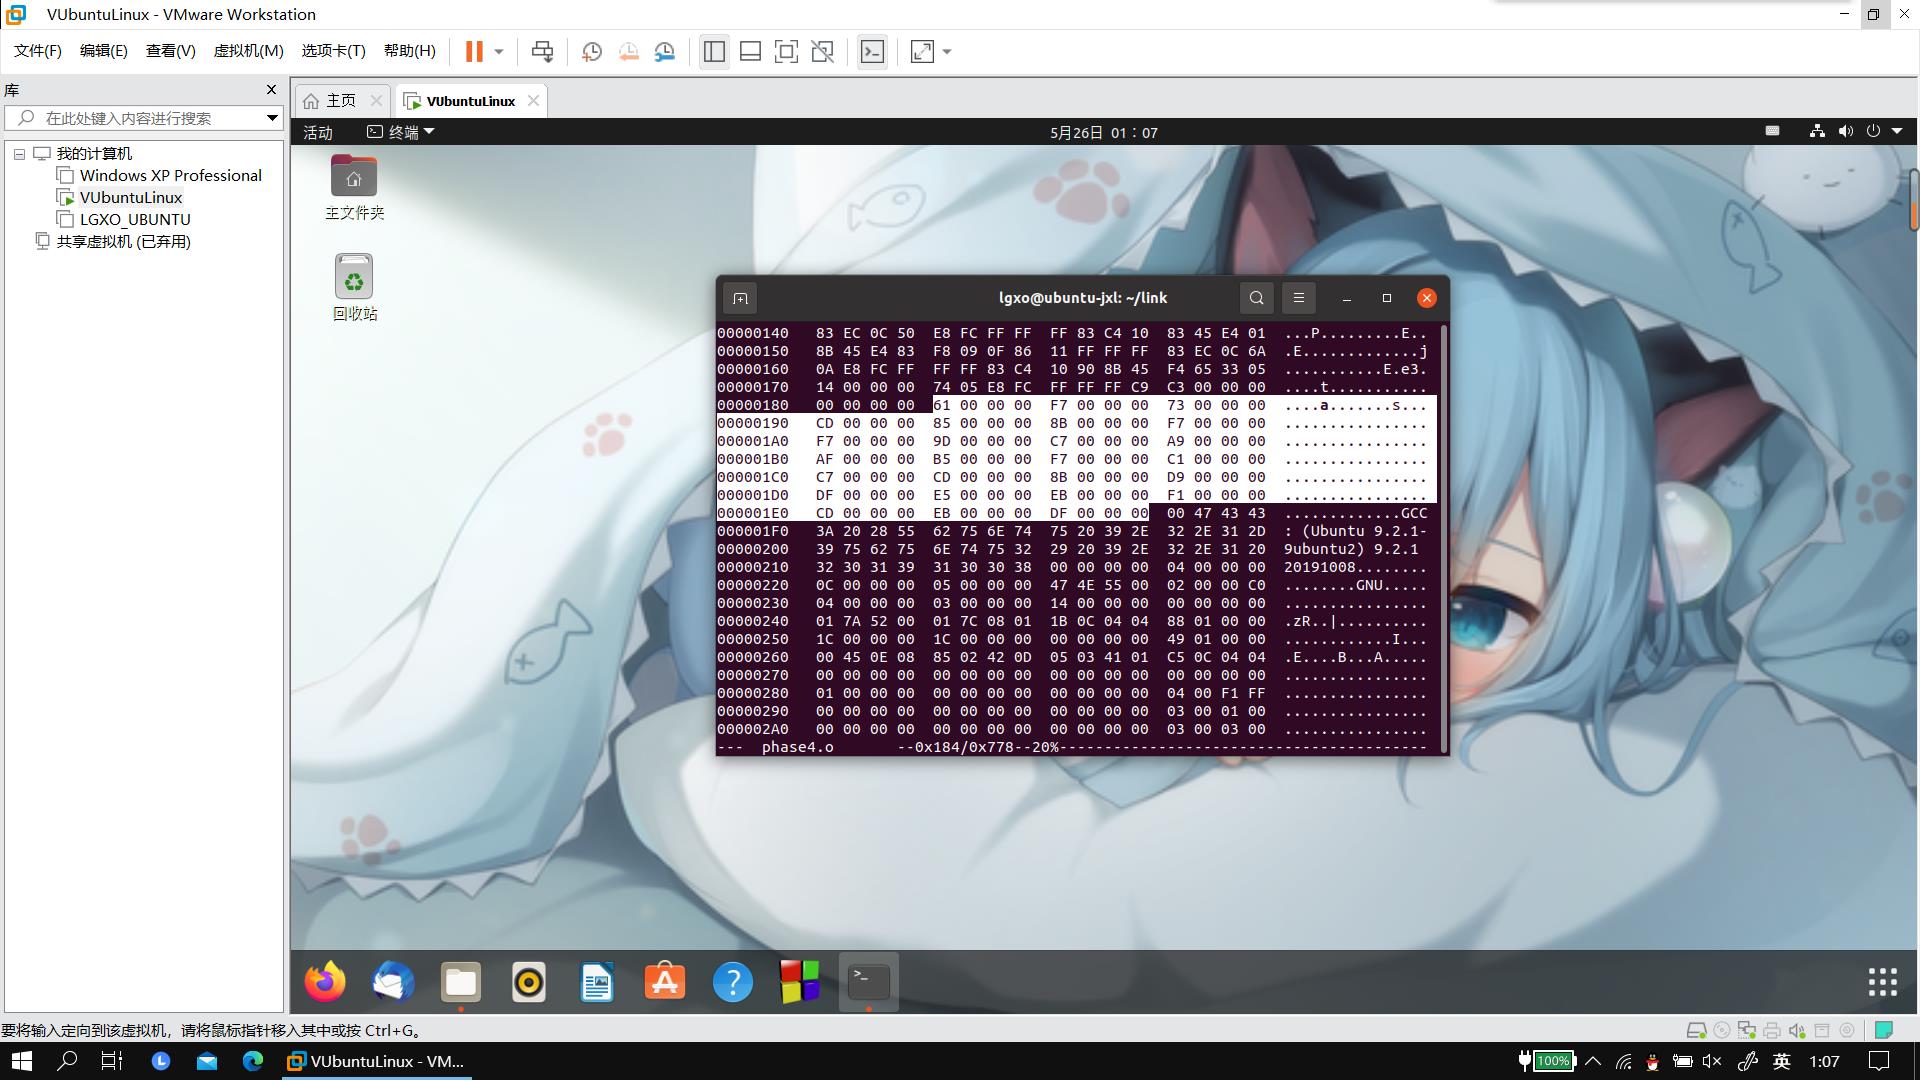Open power options dropdown beside the pause button
This screenshot has width=1920, height=1080.
click(499, 52)
